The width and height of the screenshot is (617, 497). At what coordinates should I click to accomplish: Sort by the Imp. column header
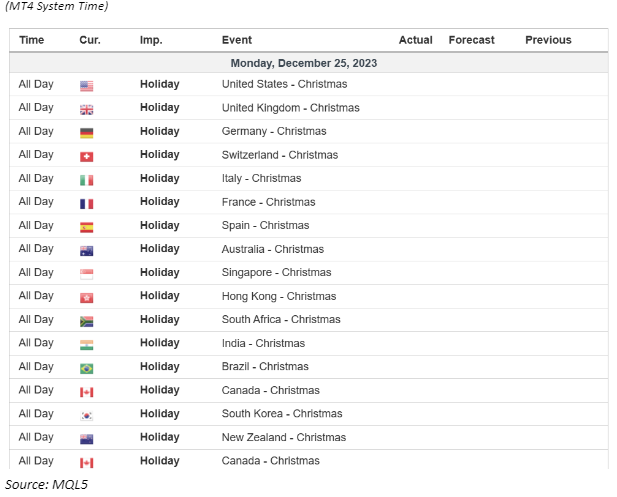coord(151,40)
